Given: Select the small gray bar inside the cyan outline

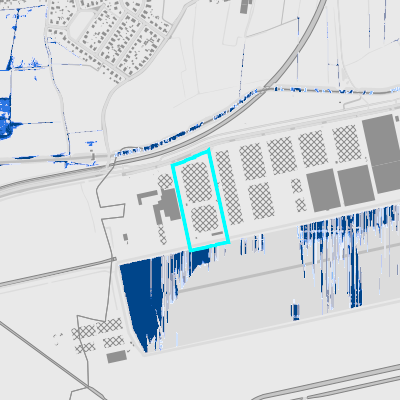Looking at the screenshot, I should tap(217, 234).
